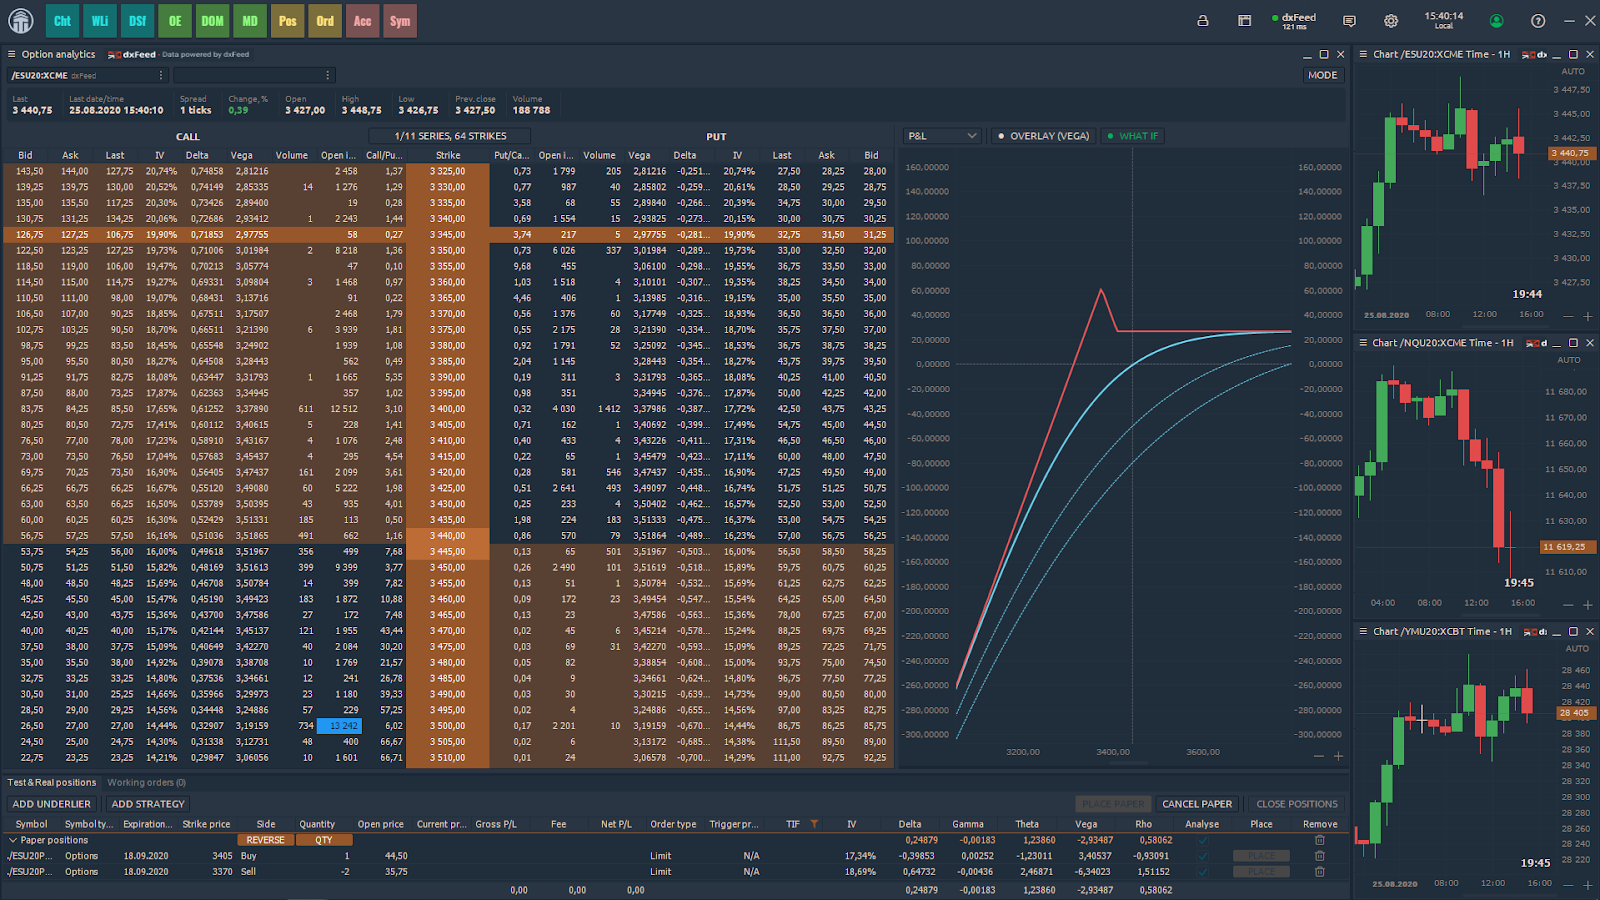This screenshot has height=900, width=1600.
Task: Zoom out the YMU20 chart with minus icon
Action: (1569, 885)
